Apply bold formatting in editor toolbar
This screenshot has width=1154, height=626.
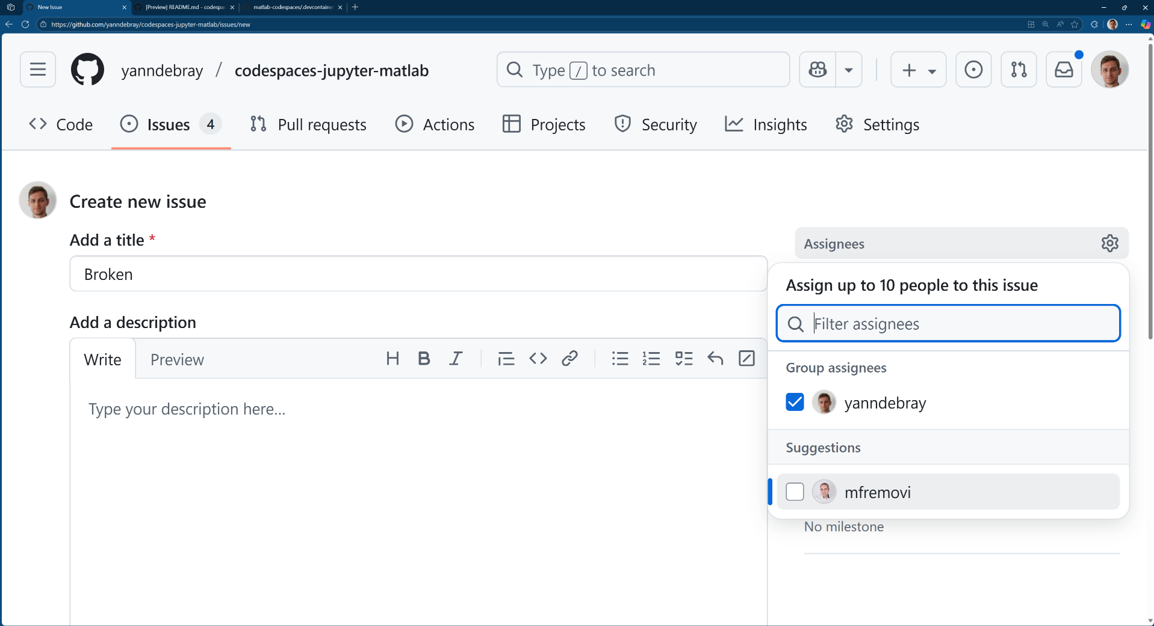[424, 359]
